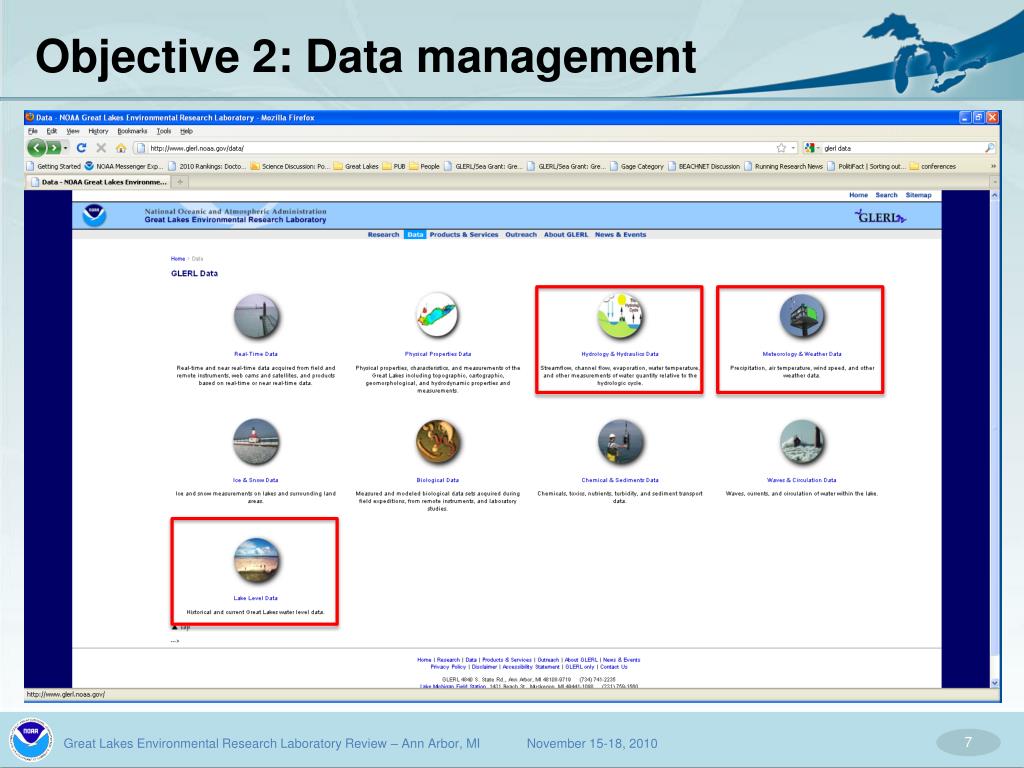Open the Bookmarks menu

click(x=132, y=131)
